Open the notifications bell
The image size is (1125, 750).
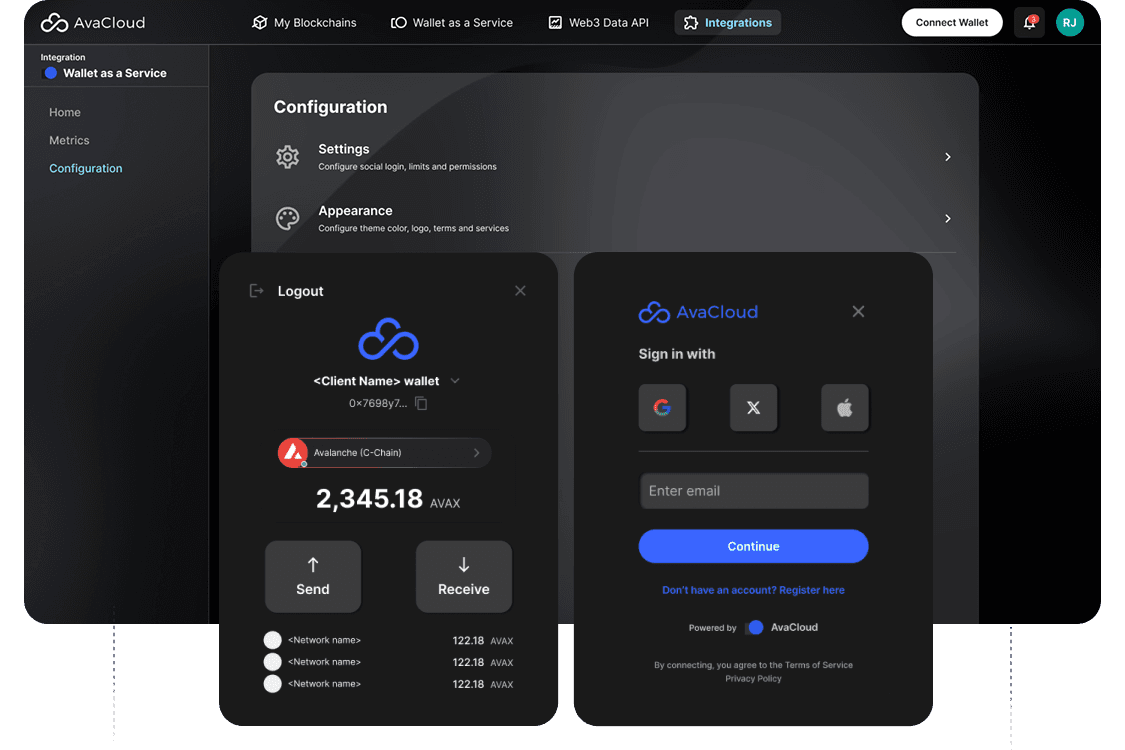1029,23
